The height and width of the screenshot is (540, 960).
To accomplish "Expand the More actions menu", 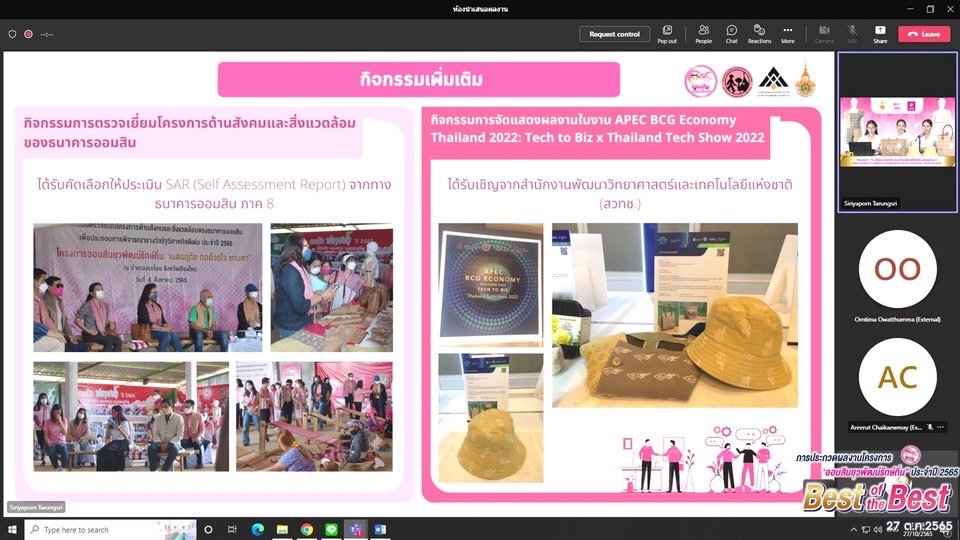I will point(788,33).
